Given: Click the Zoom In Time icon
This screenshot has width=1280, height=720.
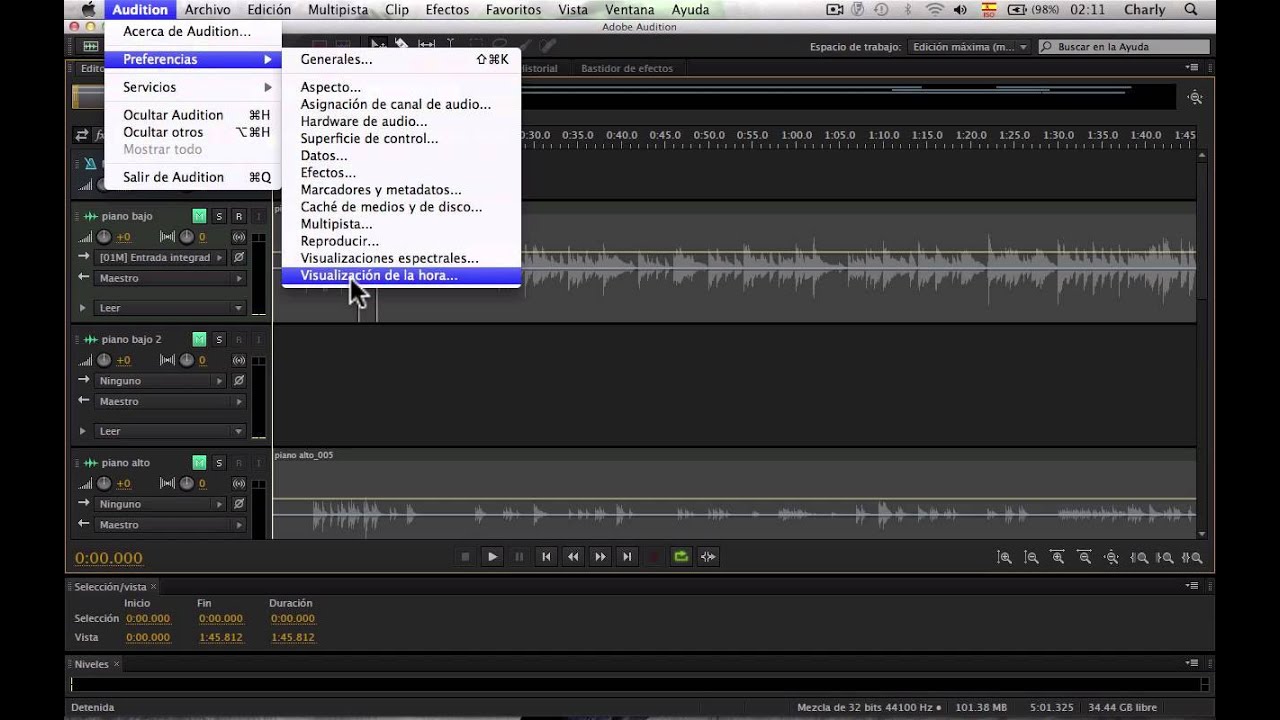Looking at the screenshot, I should tap(1057, 558).
